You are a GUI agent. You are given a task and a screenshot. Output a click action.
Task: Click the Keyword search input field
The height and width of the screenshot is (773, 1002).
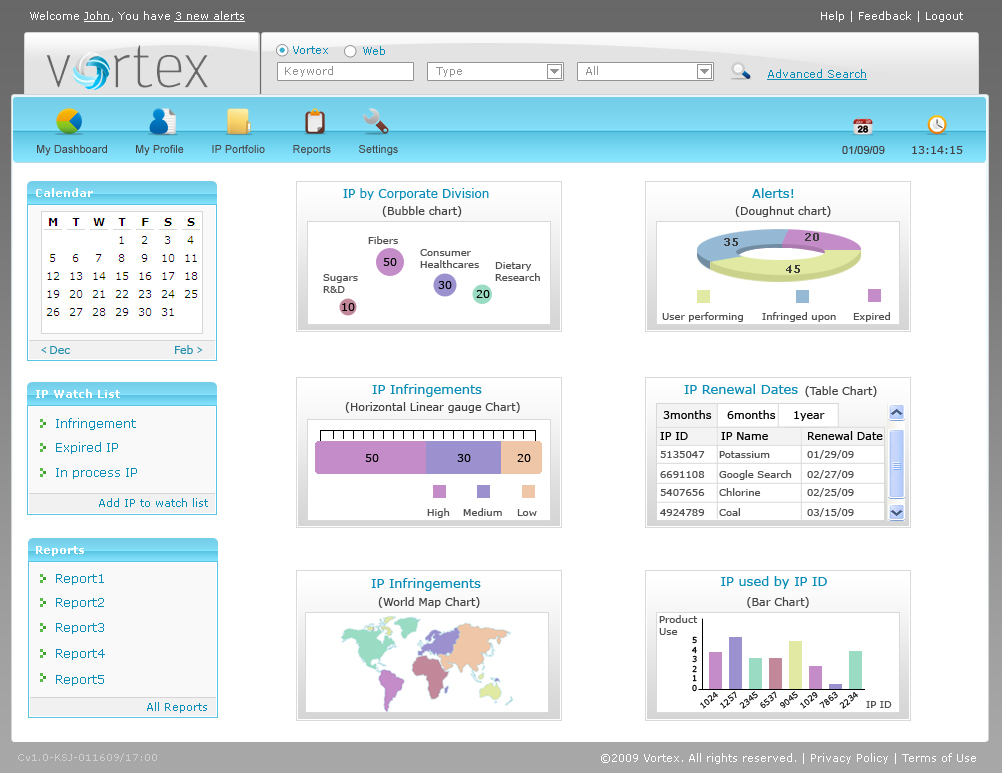coord(345,71)
